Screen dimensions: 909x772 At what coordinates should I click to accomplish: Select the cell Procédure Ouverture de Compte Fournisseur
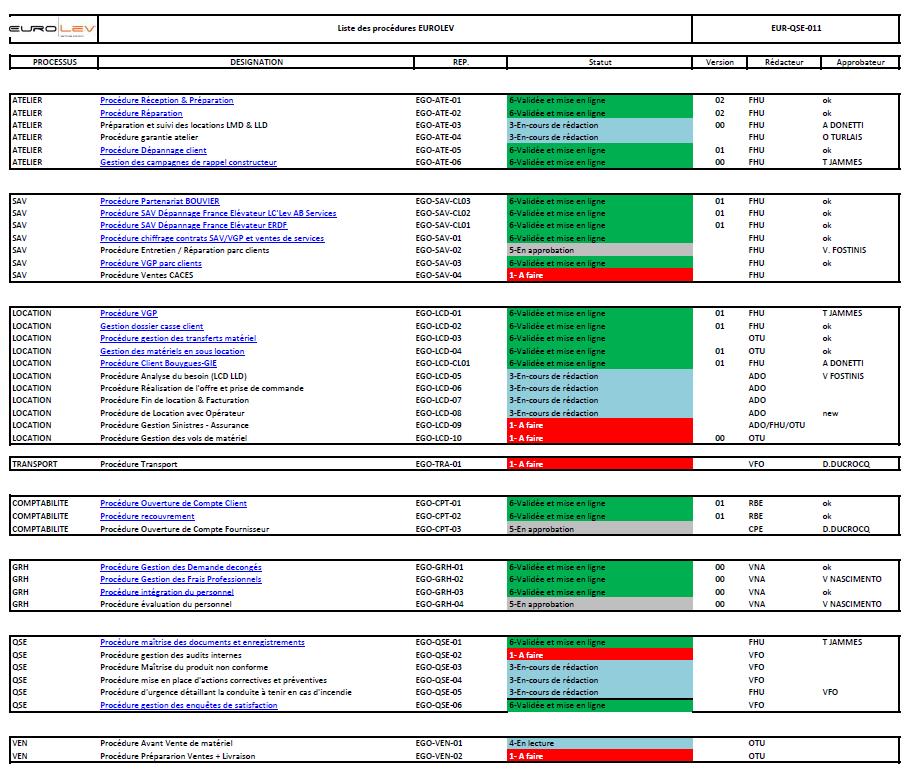(x=185, y=529)
